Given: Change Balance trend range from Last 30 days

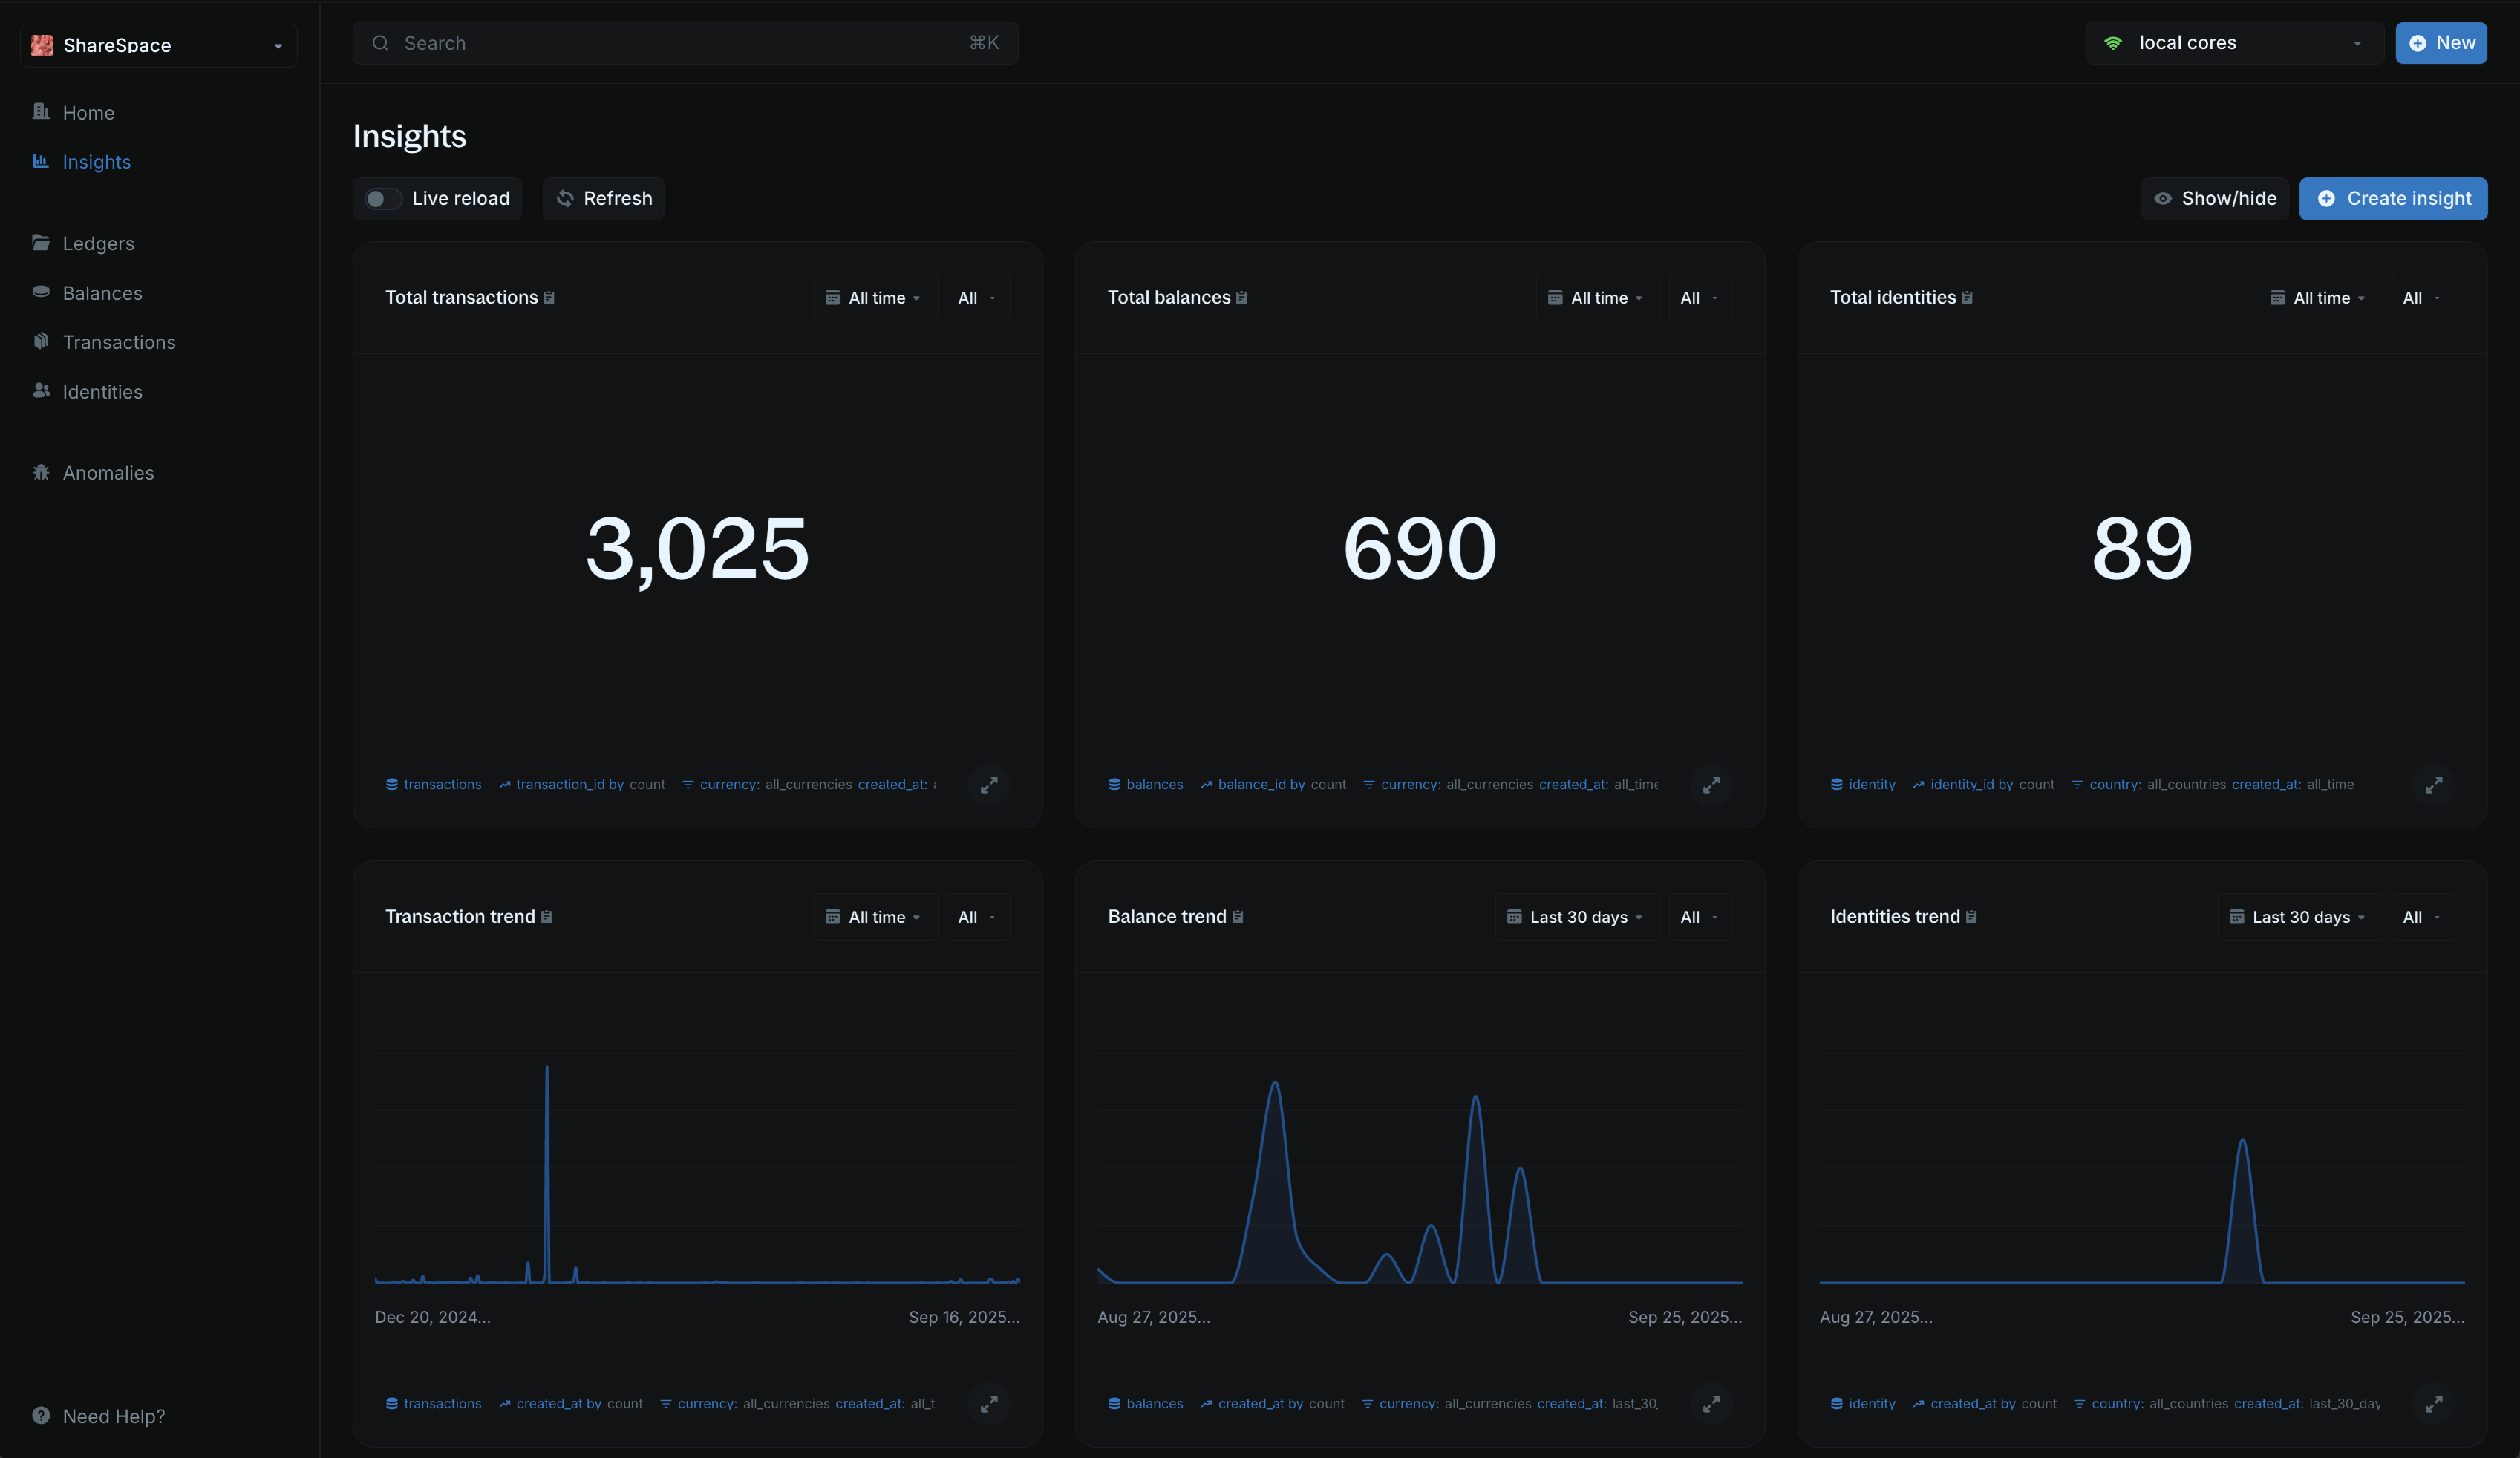Looking at the screenshot, I should [x=1575, y=916].
